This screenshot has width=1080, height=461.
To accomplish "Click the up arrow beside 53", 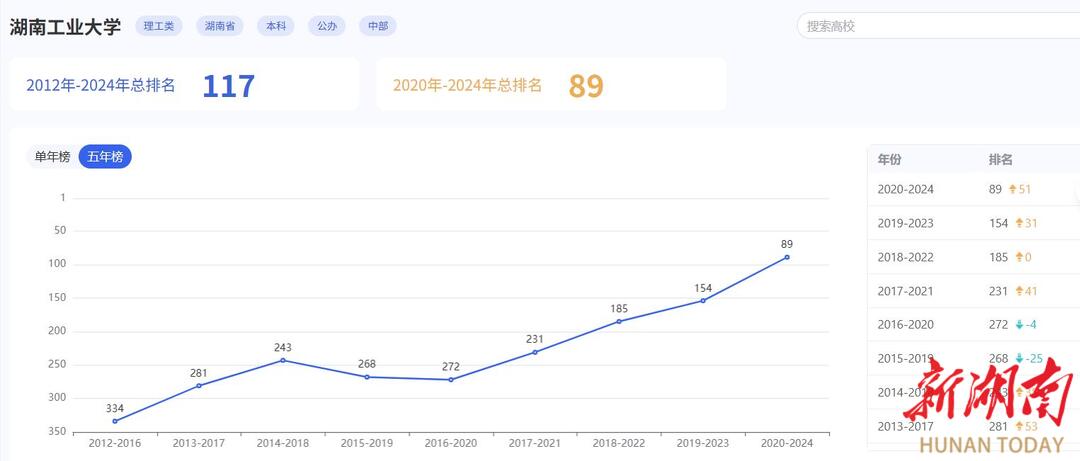I will pyautogui.click(x=1020, y=427).
